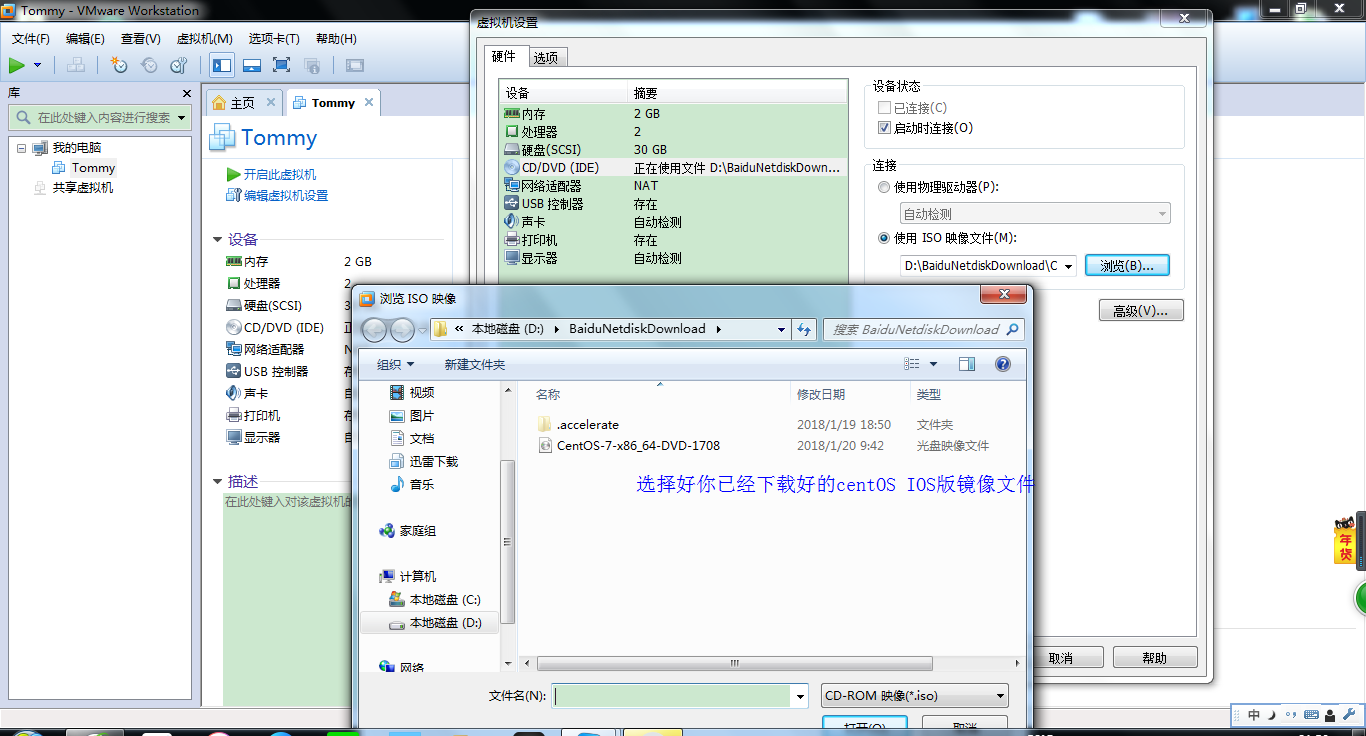This screenshot has height=736, width=1366.
Task: Open the 组织 dropdown menu
Action: (395, 365)
